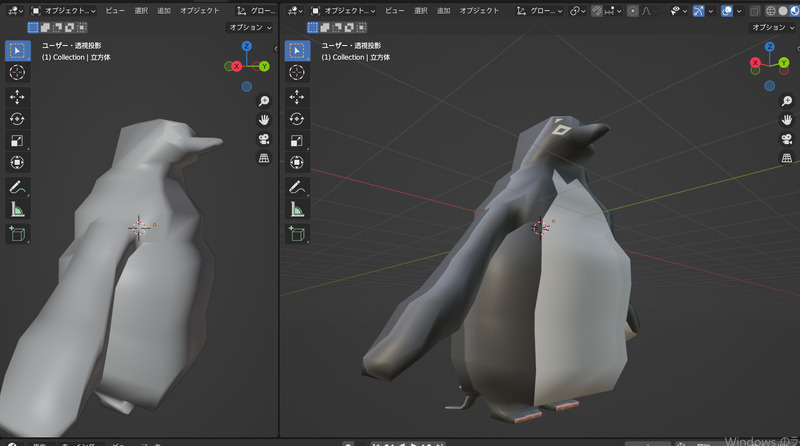Image resolution: width=800 pixels, height=446 pixels.
Task: Toggle camera view icon in right viewport
Action: [x=787, y=139]
